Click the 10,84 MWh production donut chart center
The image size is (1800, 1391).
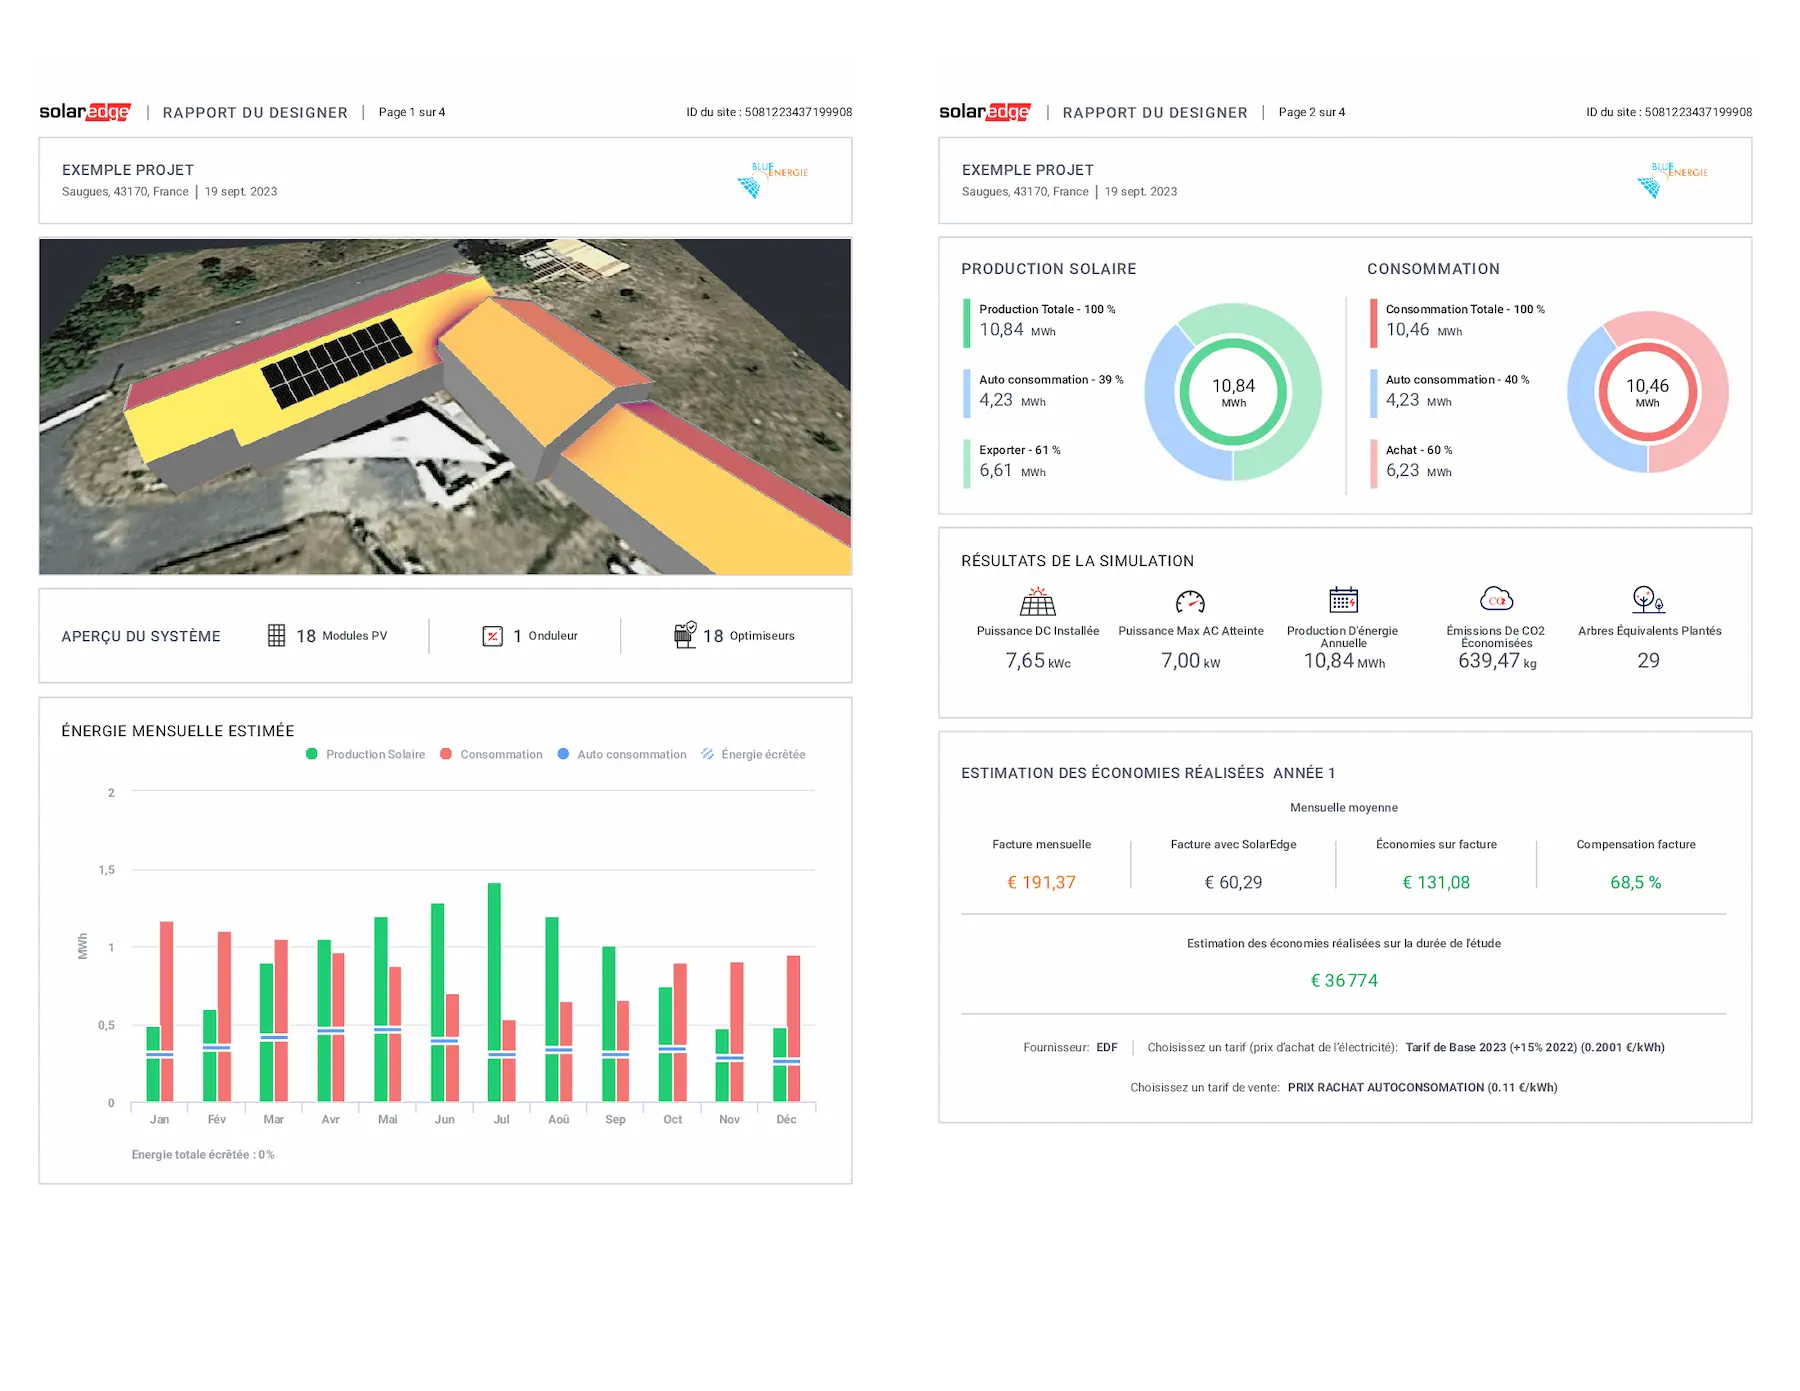pos(1233,392)
